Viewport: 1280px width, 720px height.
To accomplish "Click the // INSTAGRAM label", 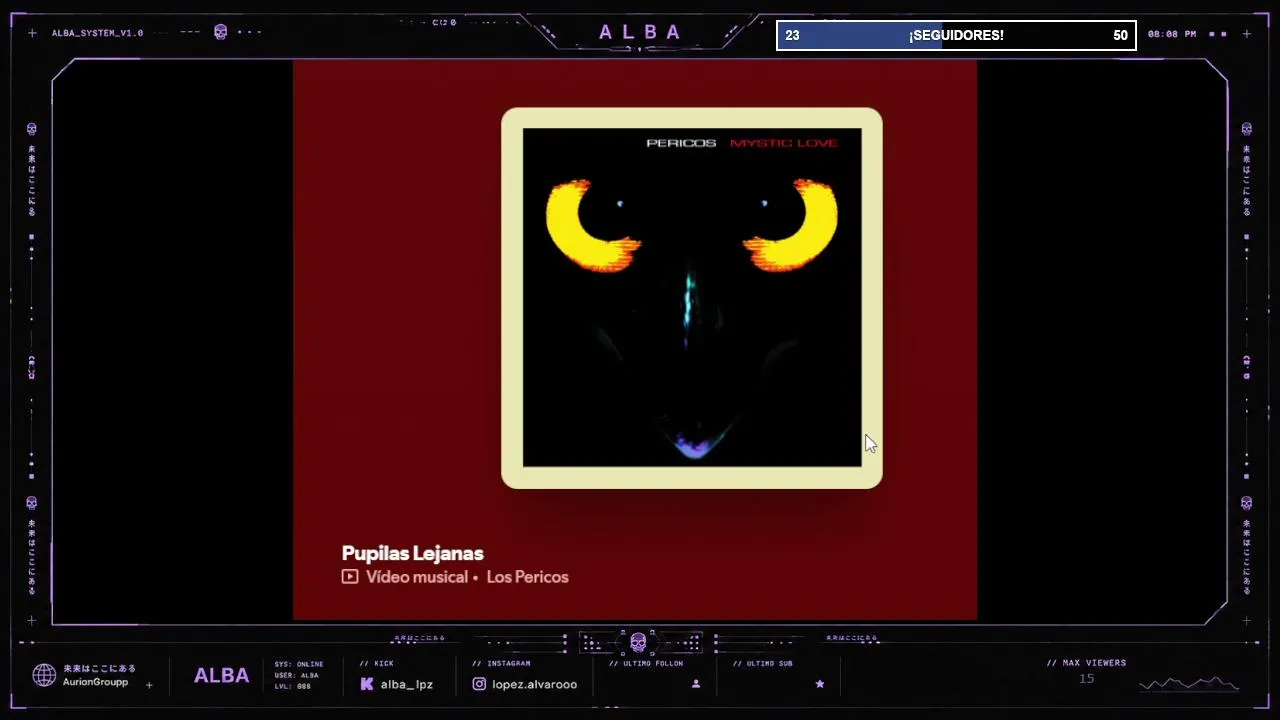I will coord(501,663).
